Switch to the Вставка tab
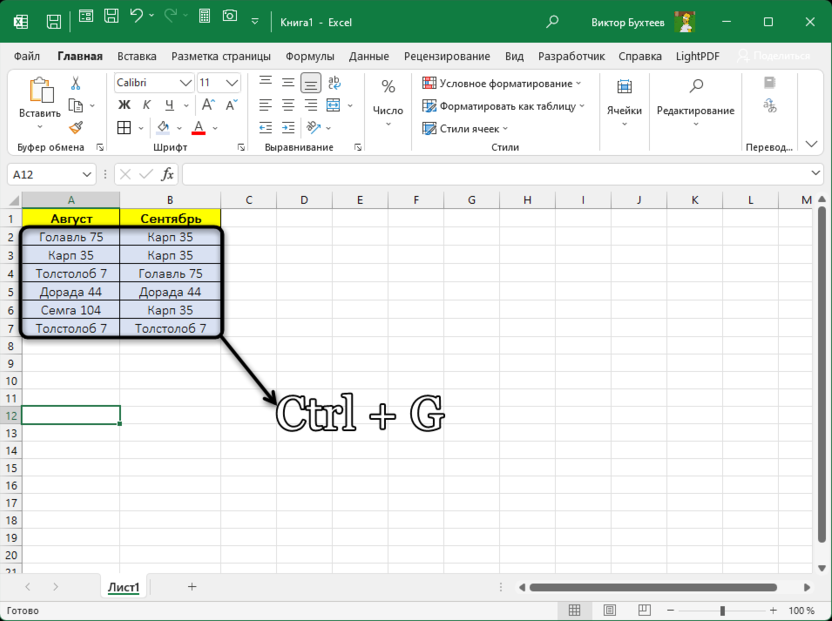Image resolution: width=832 pixels, height=621 pixels. click(137, 56)
